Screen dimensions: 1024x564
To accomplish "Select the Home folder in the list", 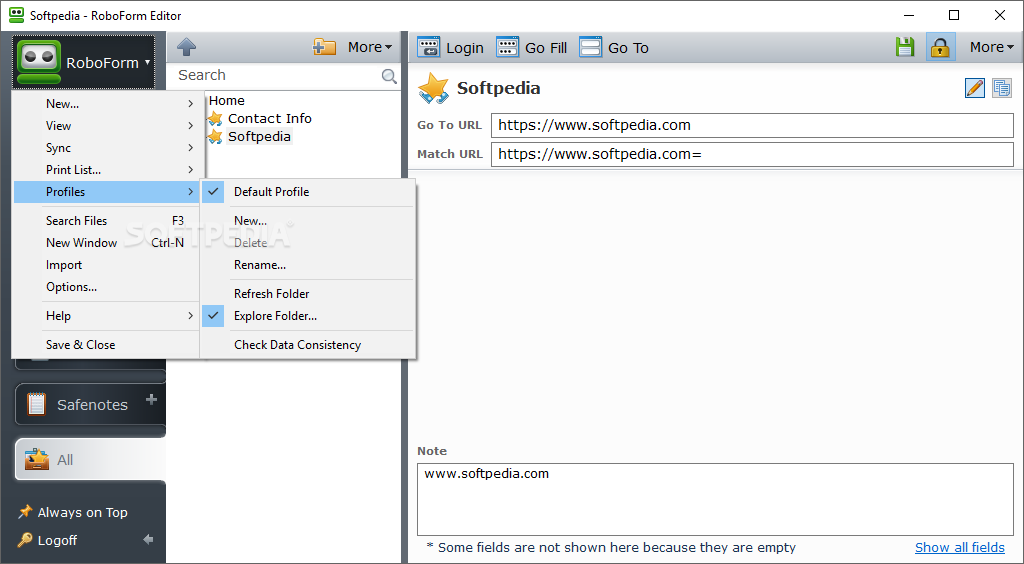I will 227,101.
